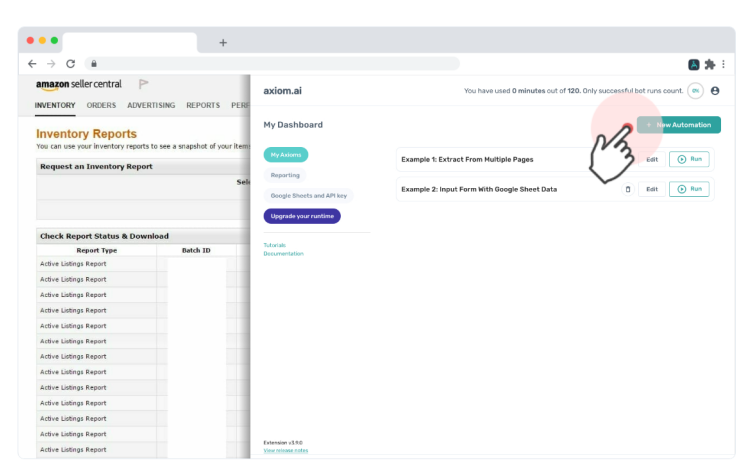This screenshot has height=473, width=753.
Task: Open the ORDERS tab in Seller Central
Action: point(101,105)
